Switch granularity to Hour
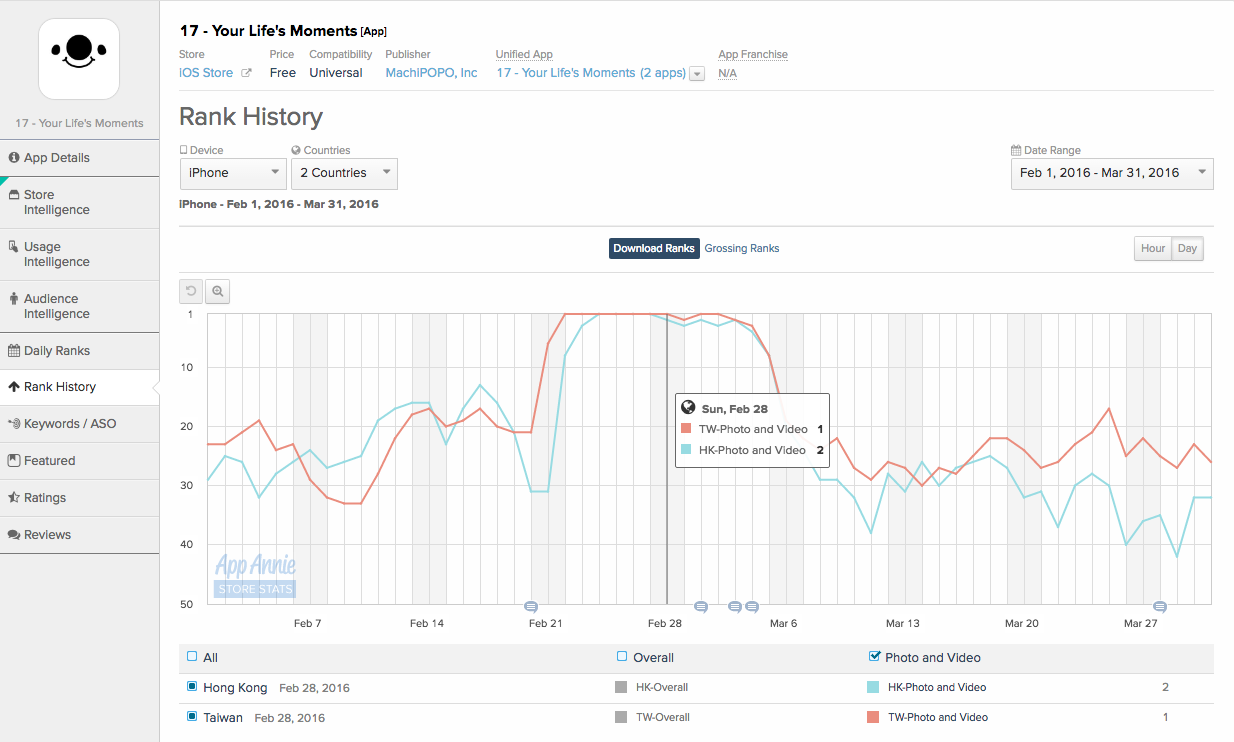The height and width of the screenshot is (742, 1234). [1153, 248]
